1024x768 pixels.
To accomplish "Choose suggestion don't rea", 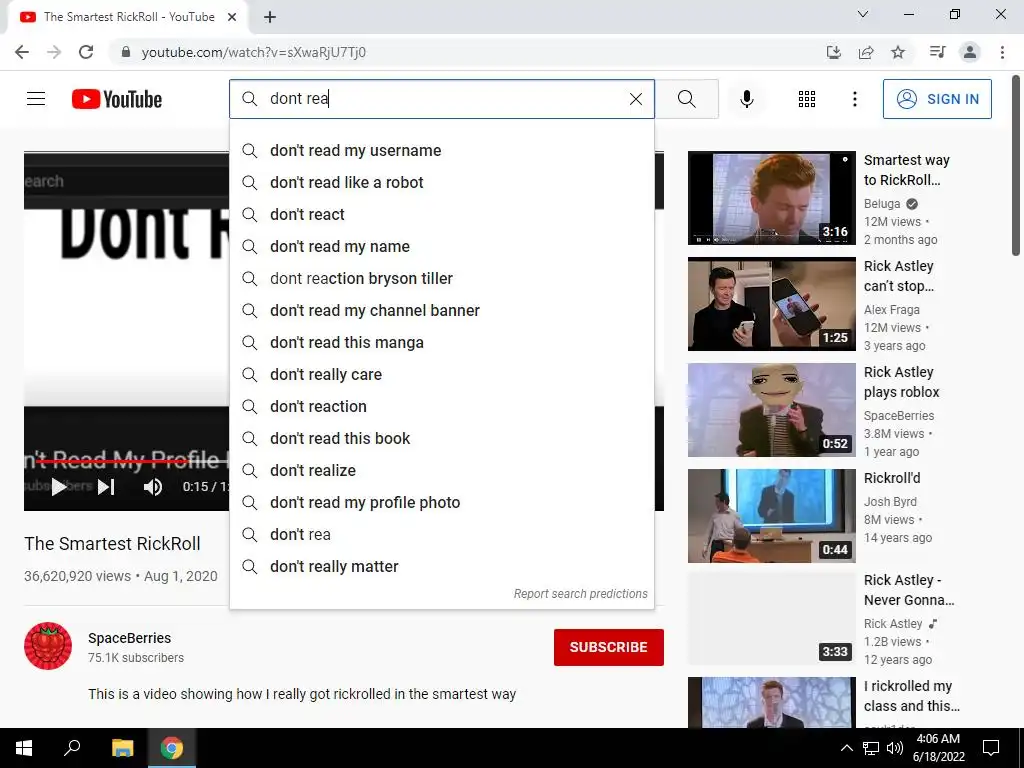I will 441,534.
